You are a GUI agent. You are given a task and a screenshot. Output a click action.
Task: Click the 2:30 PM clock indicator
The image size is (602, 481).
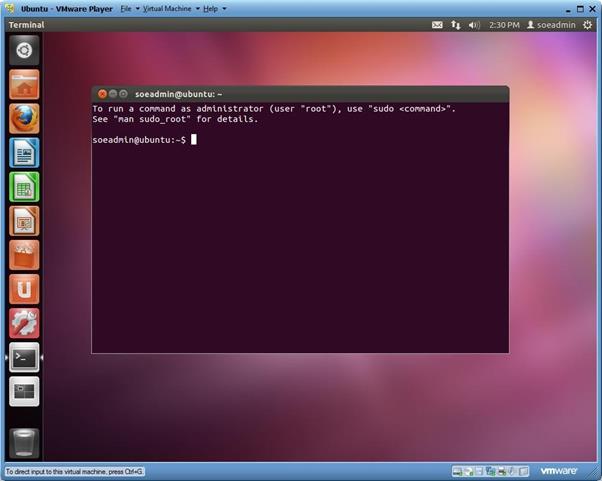point(504,25)
